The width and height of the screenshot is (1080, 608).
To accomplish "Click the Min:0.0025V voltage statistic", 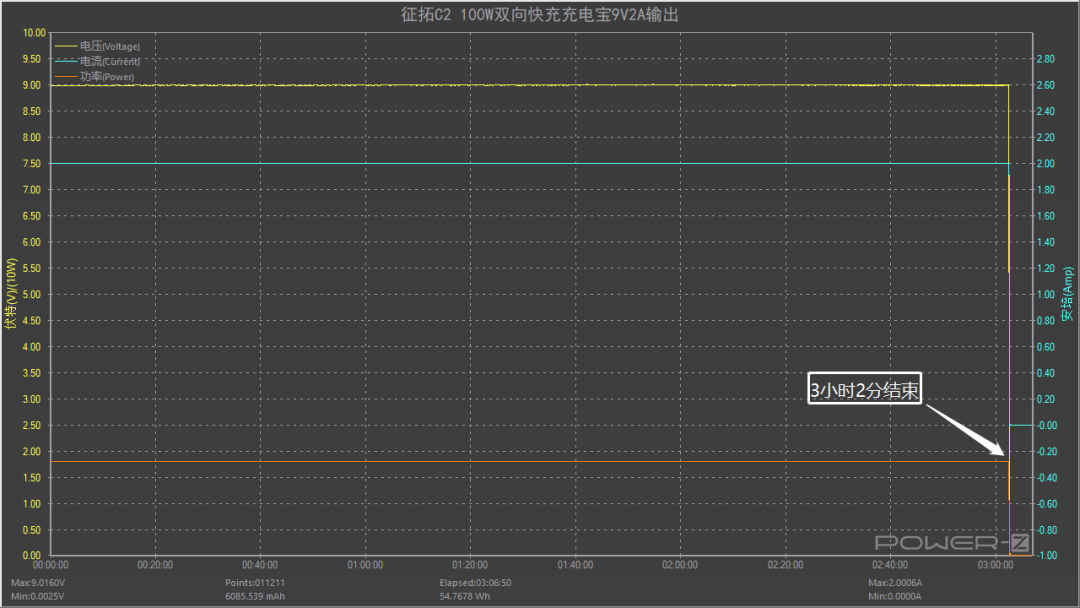I will point(37,596).
